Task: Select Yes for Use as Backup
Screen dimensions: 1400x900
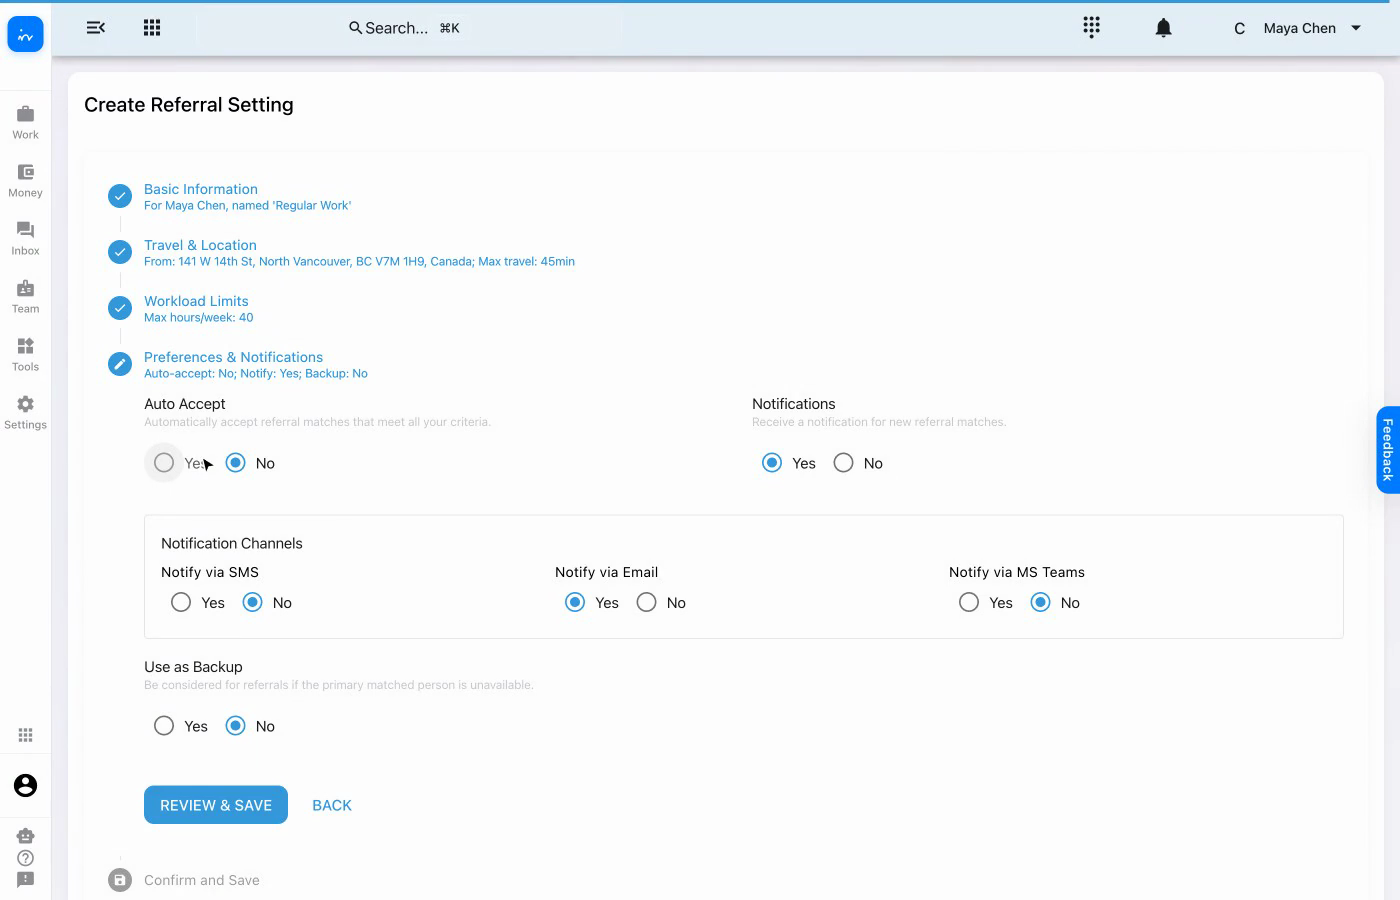Action: click(164, 726)
